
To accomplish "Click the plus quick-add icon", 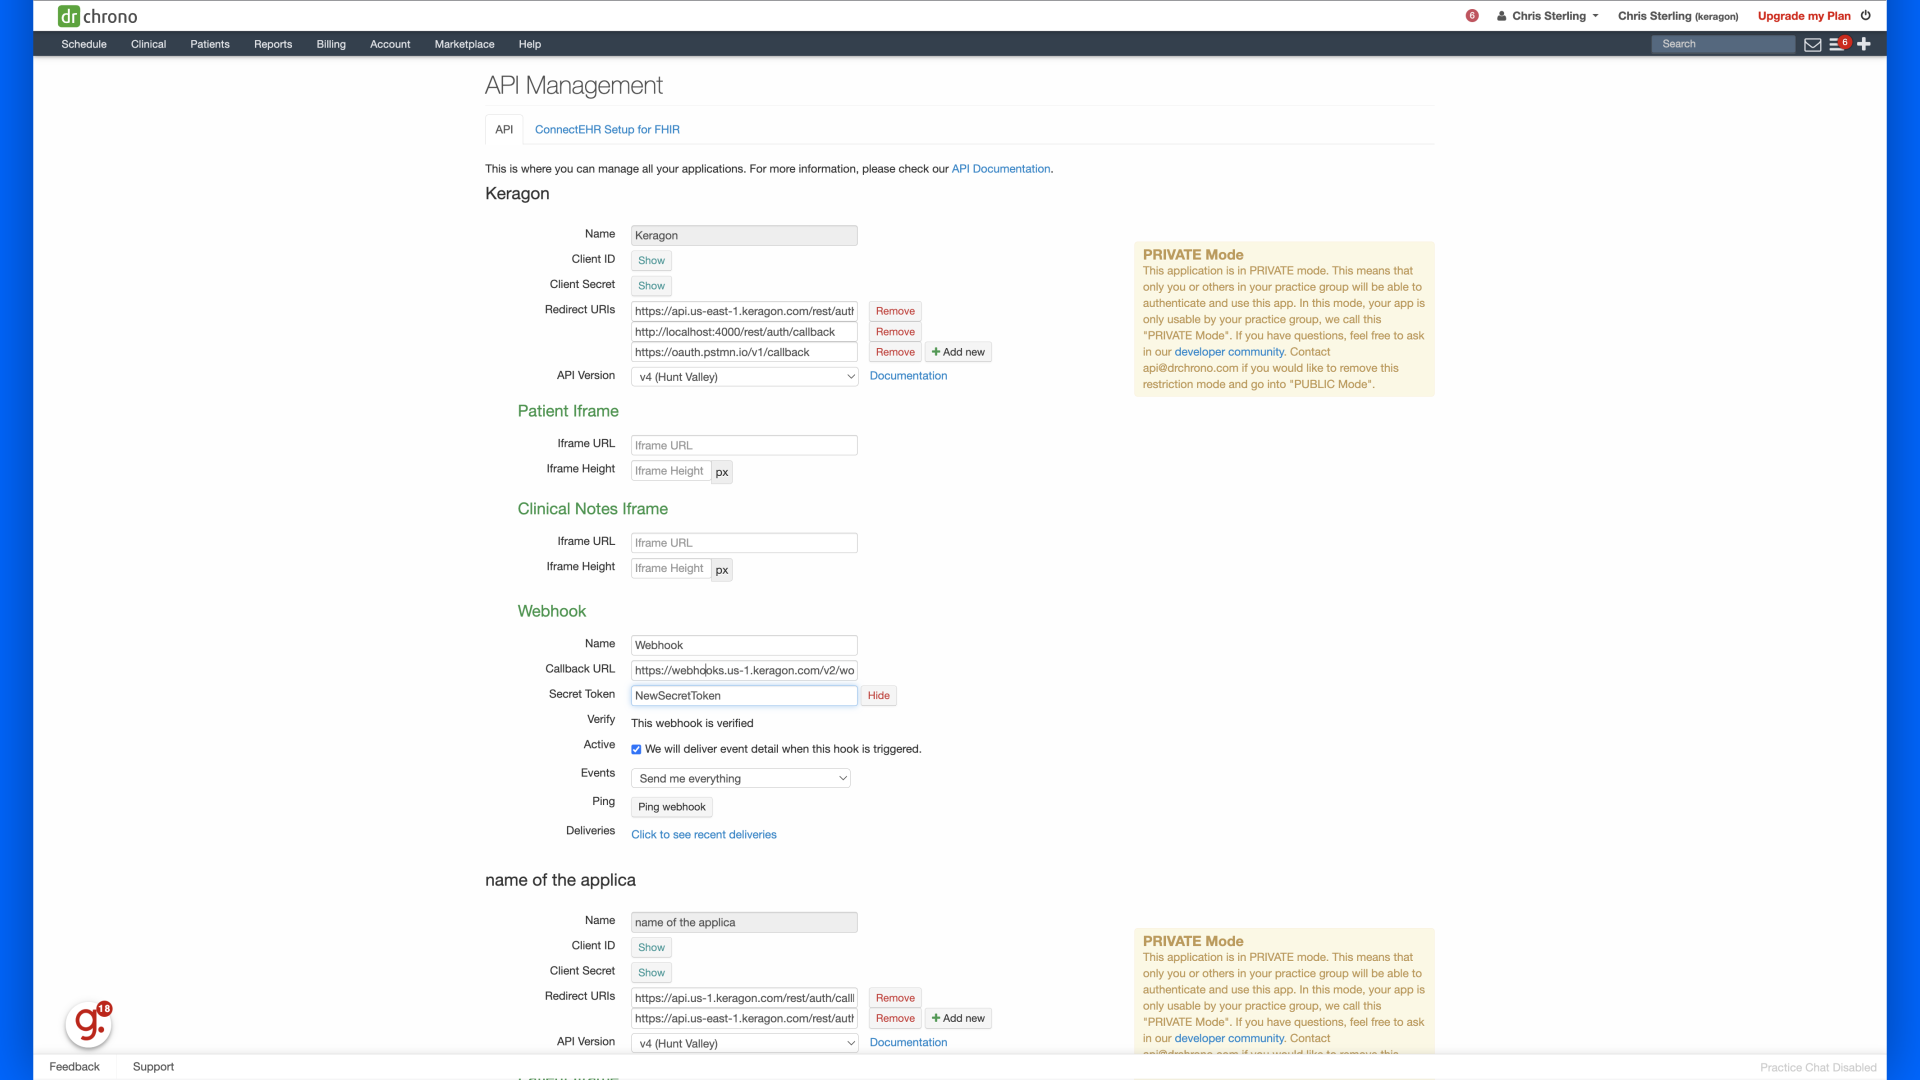I will (x=1864, y=44).
